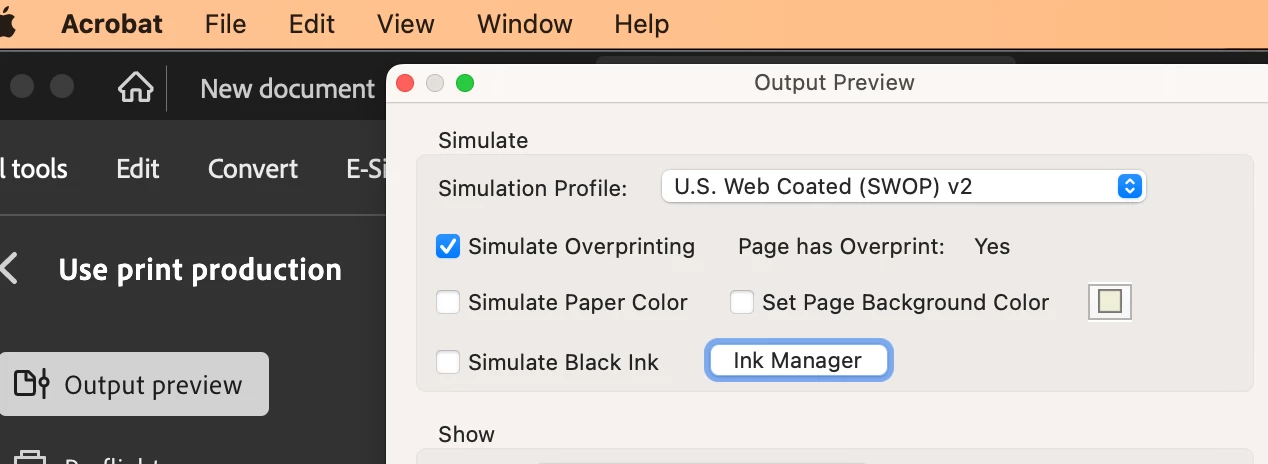Image resolution: width=1268 pixels, height=464 pixels.
Task: Open the Convert tool in Acrobat toolbar
Action: [253, 168]
